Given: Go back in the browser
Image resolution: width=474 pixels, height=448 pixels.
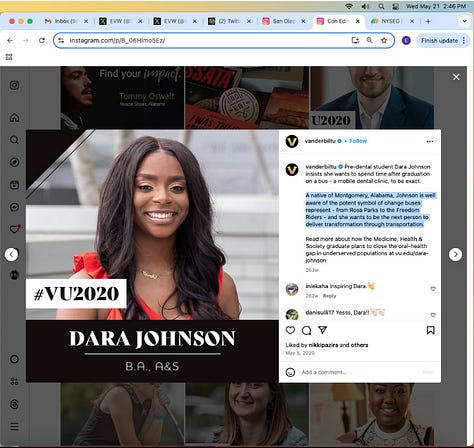Looking at the screenshot, I should (10, 40).
